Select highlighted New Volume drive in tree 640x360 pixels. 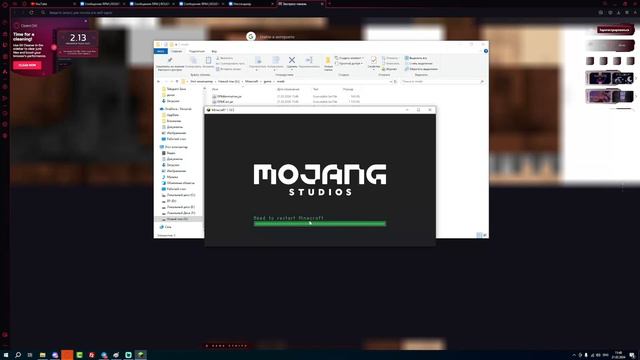click(177, 219)
